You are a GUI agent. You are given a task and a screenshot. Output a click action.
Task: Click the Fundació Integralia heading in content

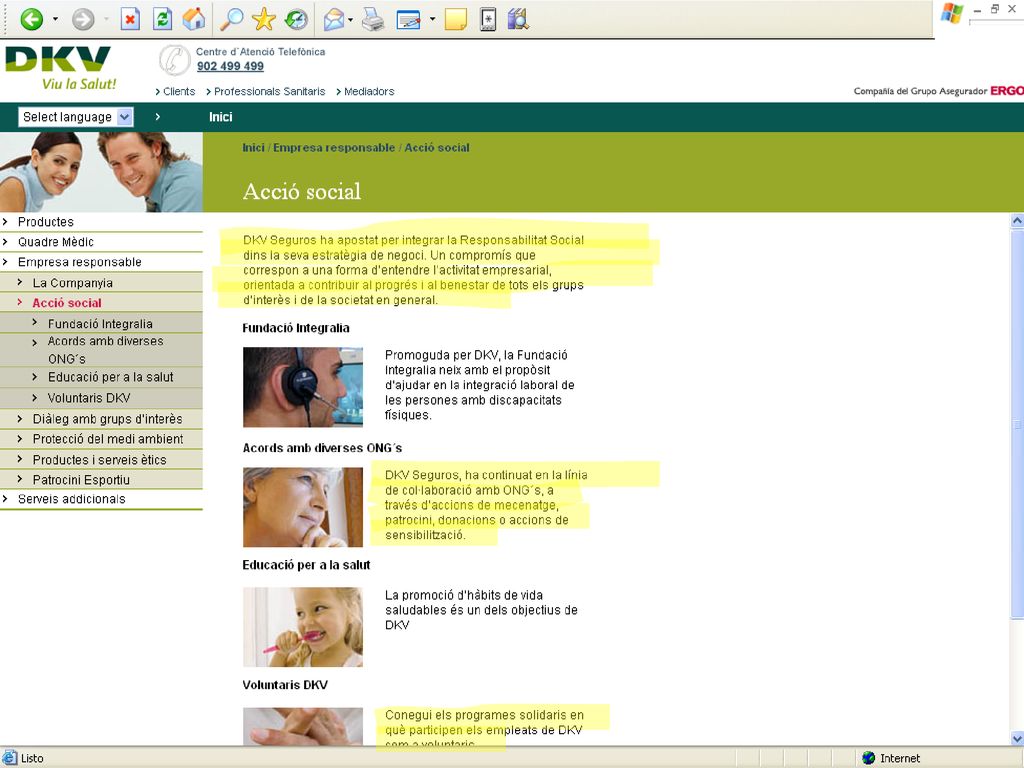296,328
